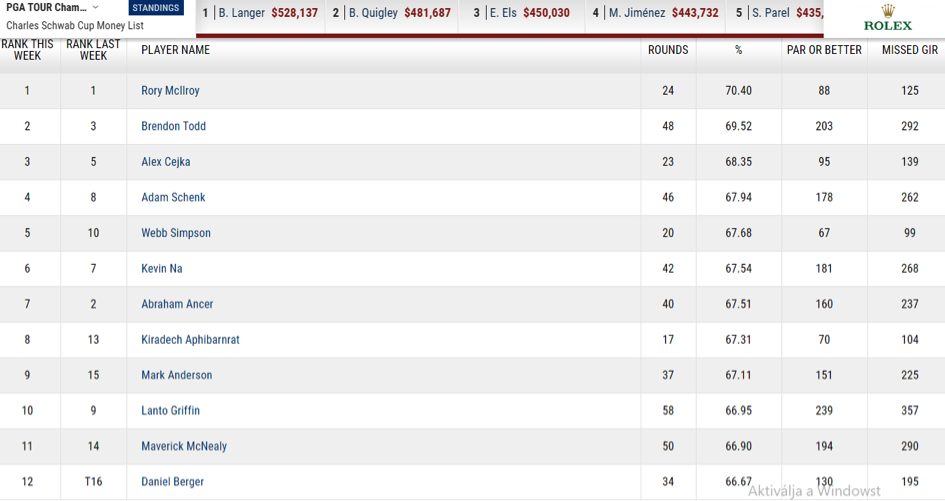Click Lanto Griffin's 357 missed GIR value
The width and height of the screenshot is (945, 501).
click(910, 411)
